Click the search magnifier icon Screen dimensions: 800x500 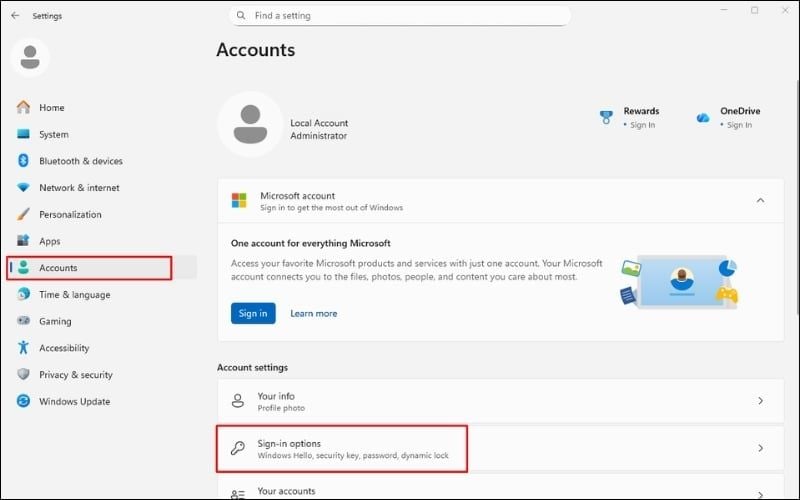tap(241, 15)
